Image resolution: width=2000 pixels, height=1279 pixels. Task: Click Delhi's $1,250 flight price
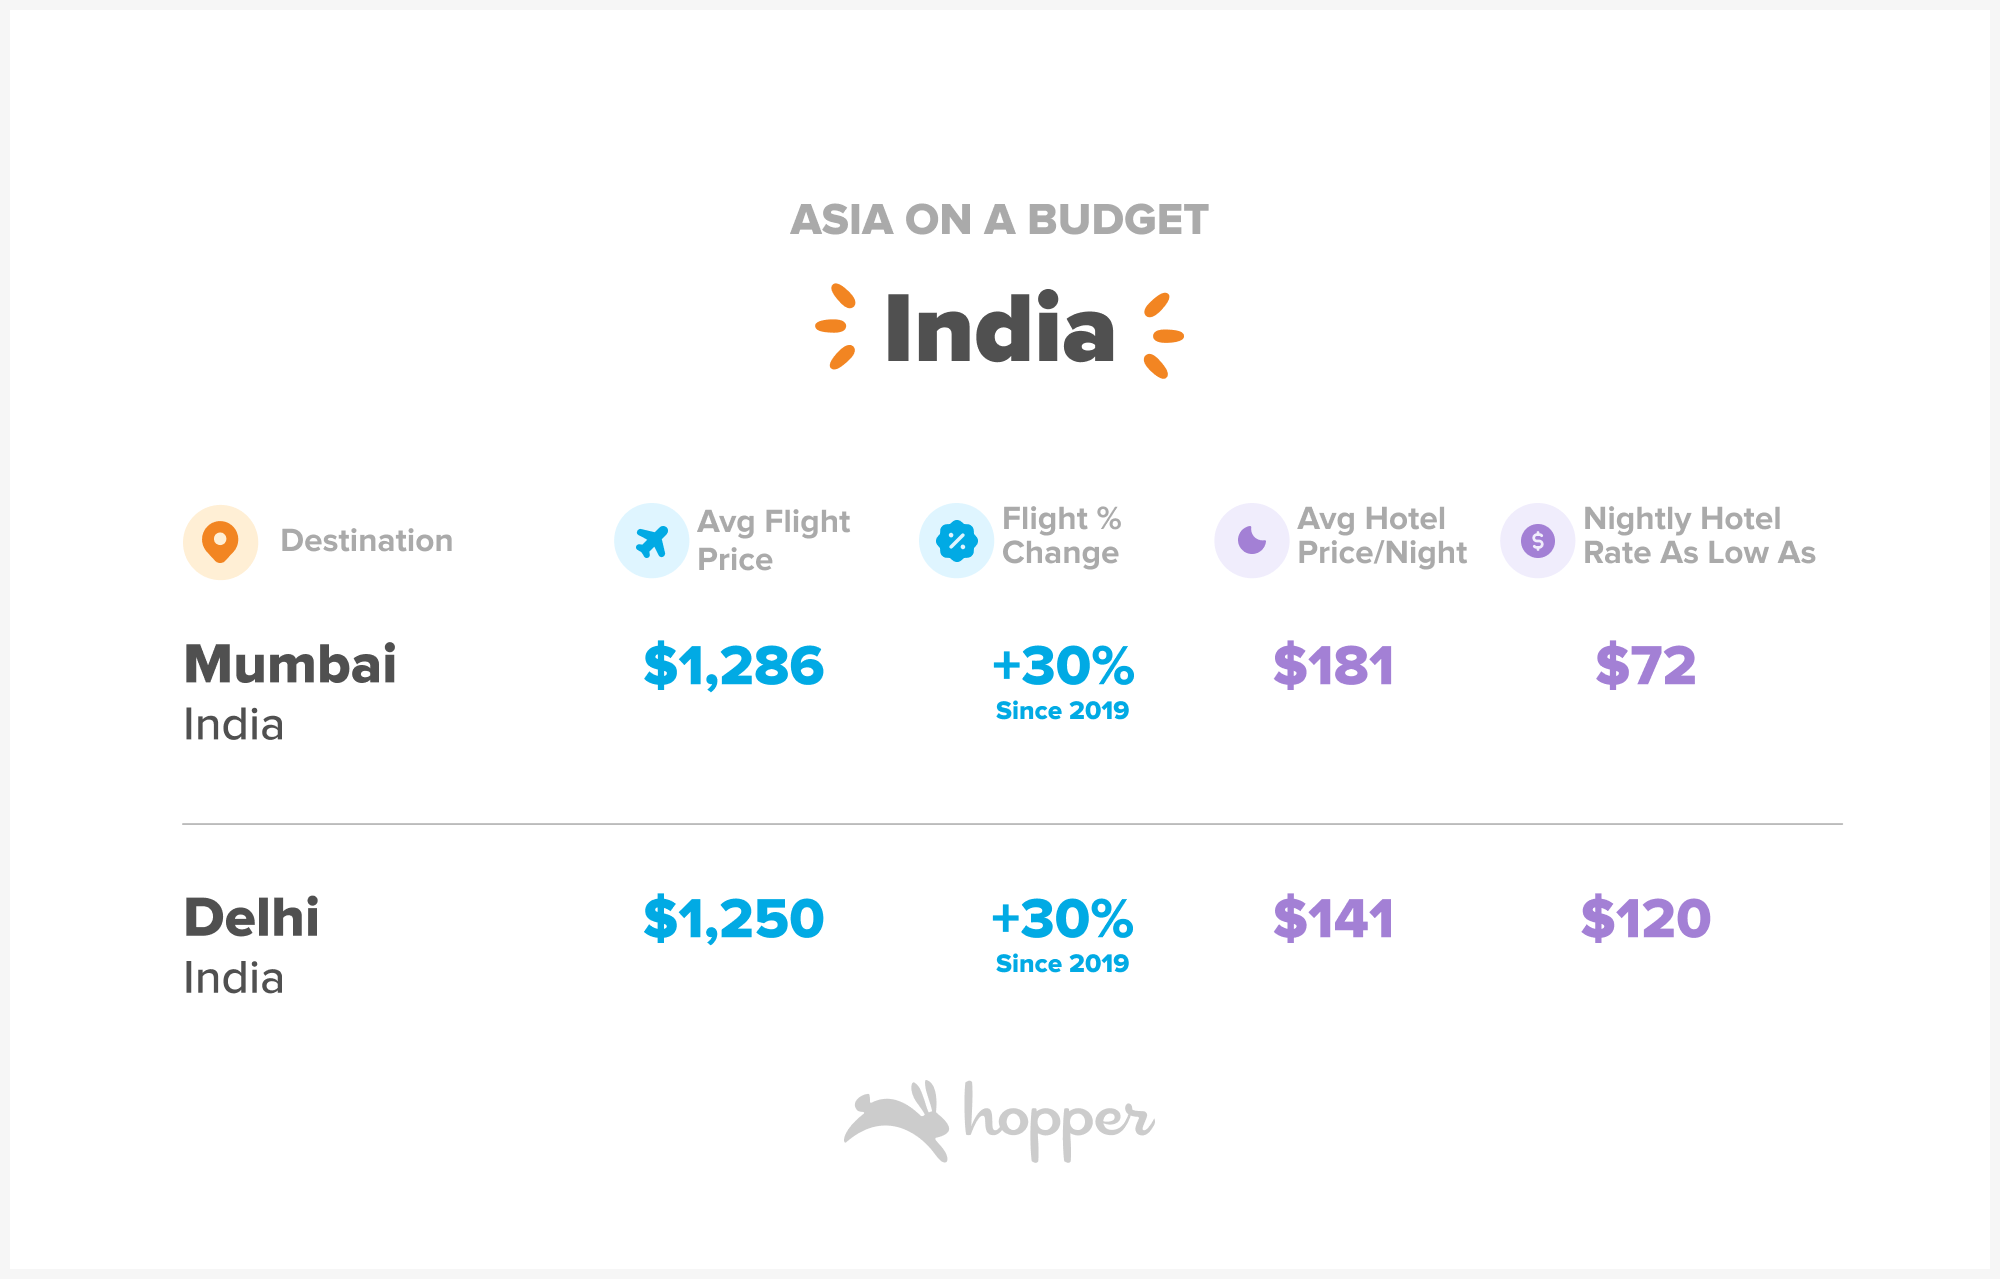(734, 919)
